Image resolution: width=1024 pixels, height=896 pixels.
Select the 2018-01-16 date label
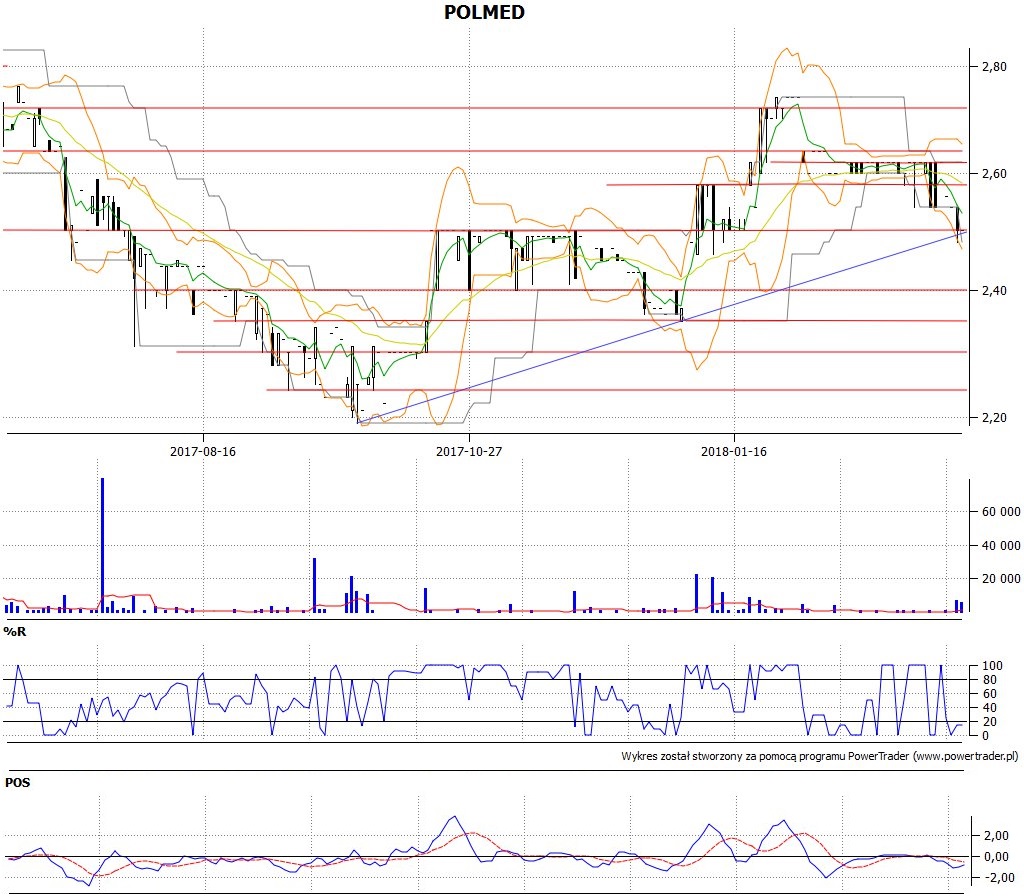733,451
